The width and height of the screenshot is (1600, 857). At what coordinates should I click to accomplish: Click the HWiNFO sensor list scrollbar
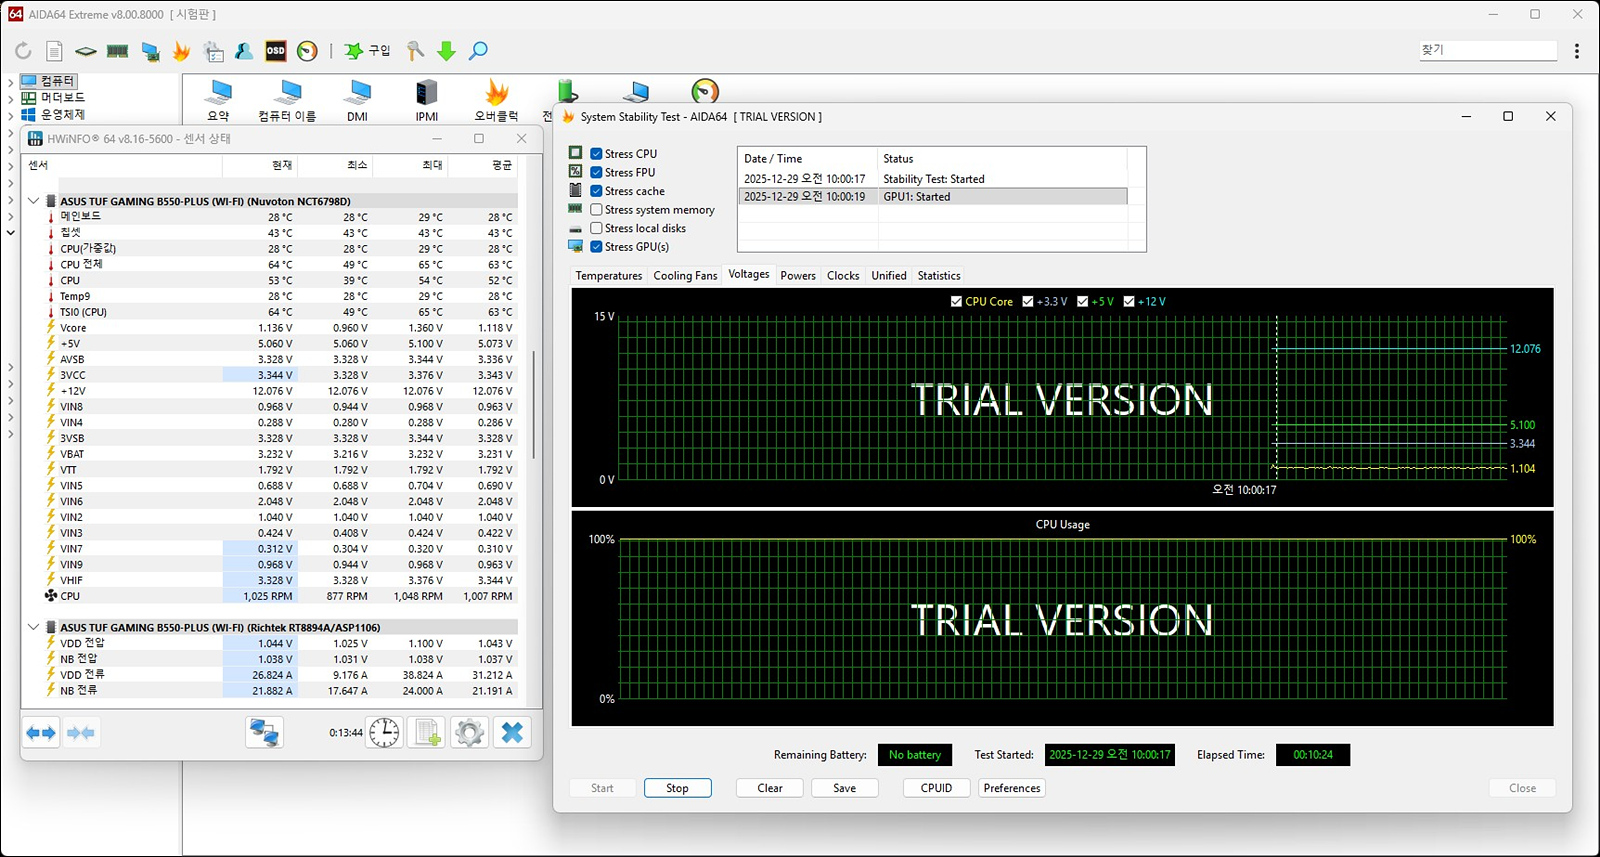(x=534, y=404)
